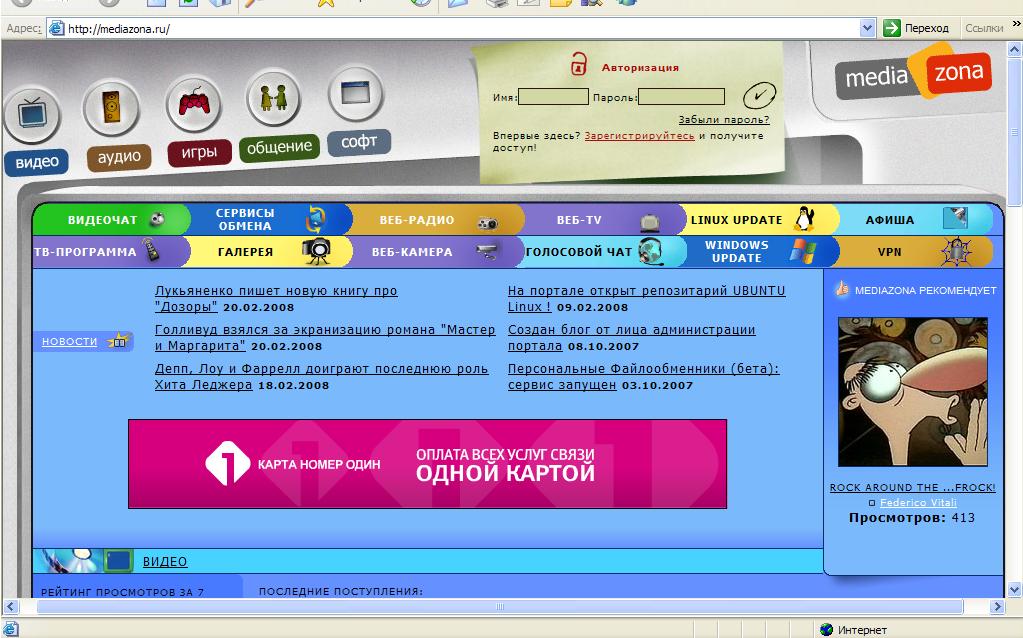Click the voice chat headset globe icon
The height and width of the screenshot is (638, 1023).
click(651, 252)
